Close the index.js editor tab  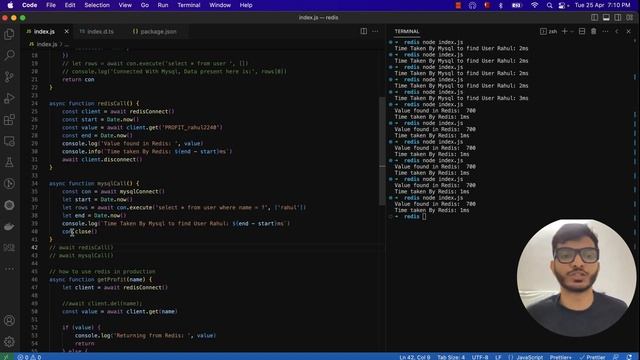(67, 31)
